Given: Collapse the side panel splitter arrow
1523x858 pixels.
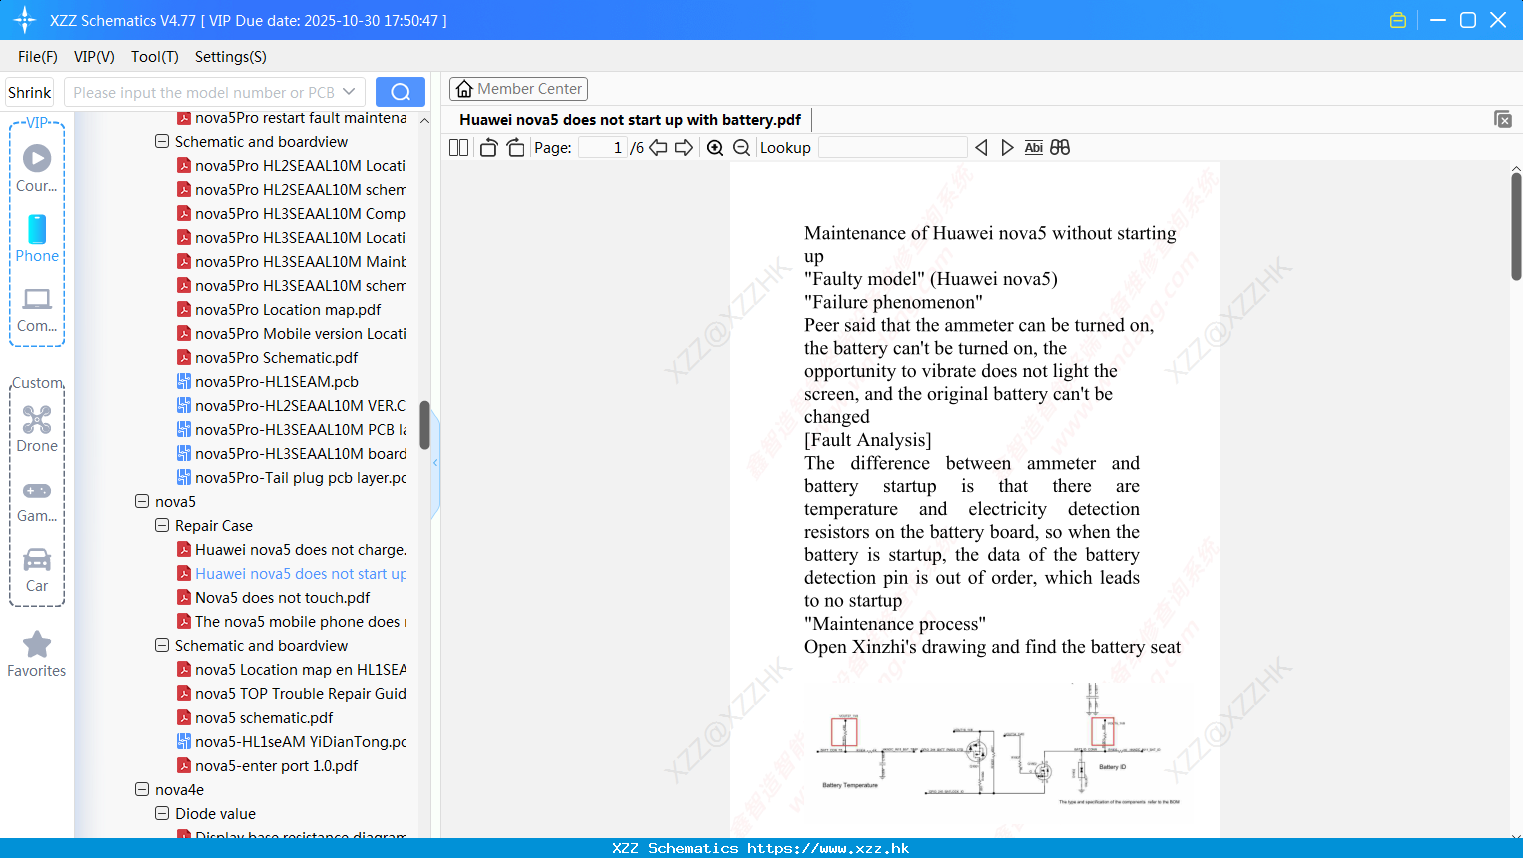Looking at the screenshot, I should 435,463.
